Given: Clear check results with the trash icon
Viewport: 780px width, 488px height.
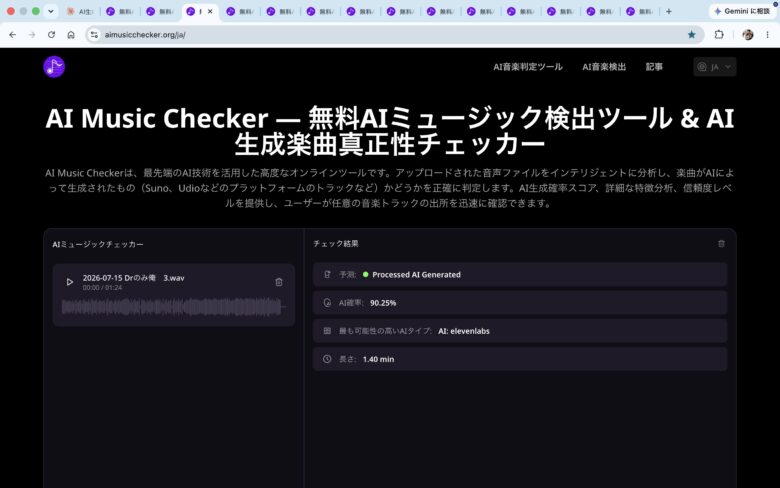Looking at the screenshot, I should pos(721,244).
